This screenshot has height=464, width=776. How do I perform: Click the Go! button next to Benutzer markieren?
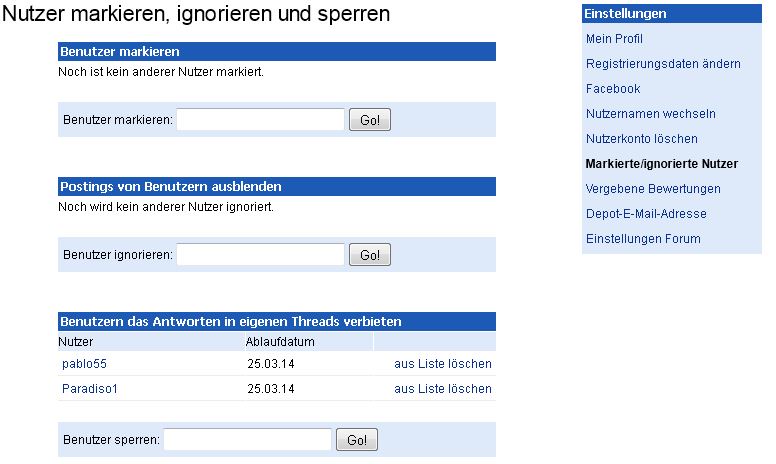(369, 120)
